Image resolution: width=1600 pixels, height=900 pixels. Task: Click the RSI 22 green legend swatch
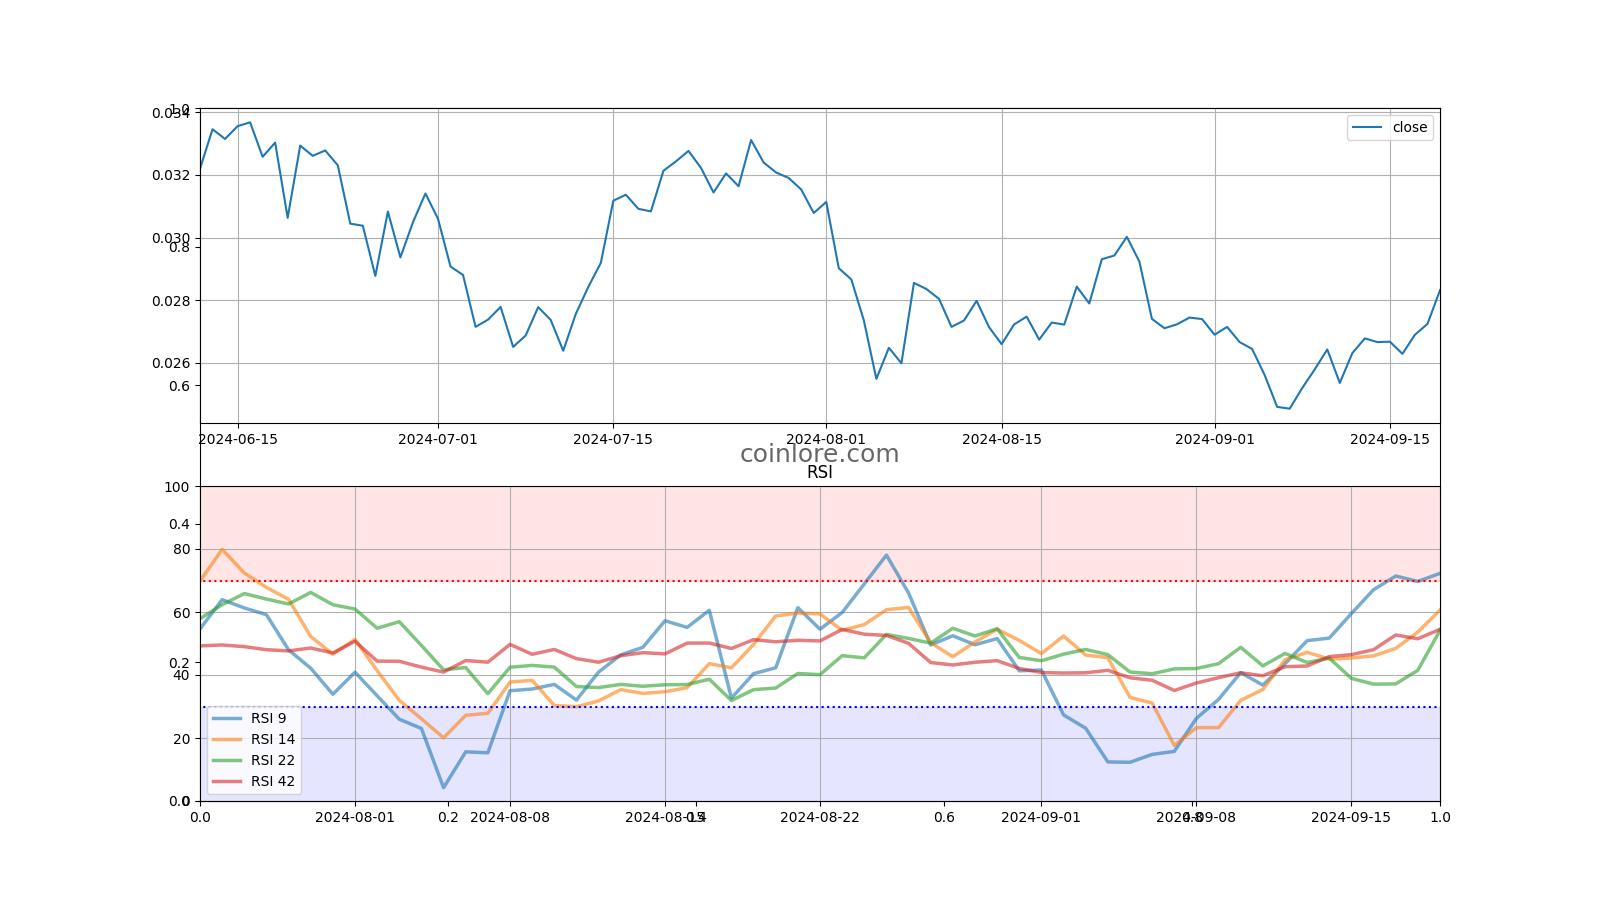coord(227,760)
